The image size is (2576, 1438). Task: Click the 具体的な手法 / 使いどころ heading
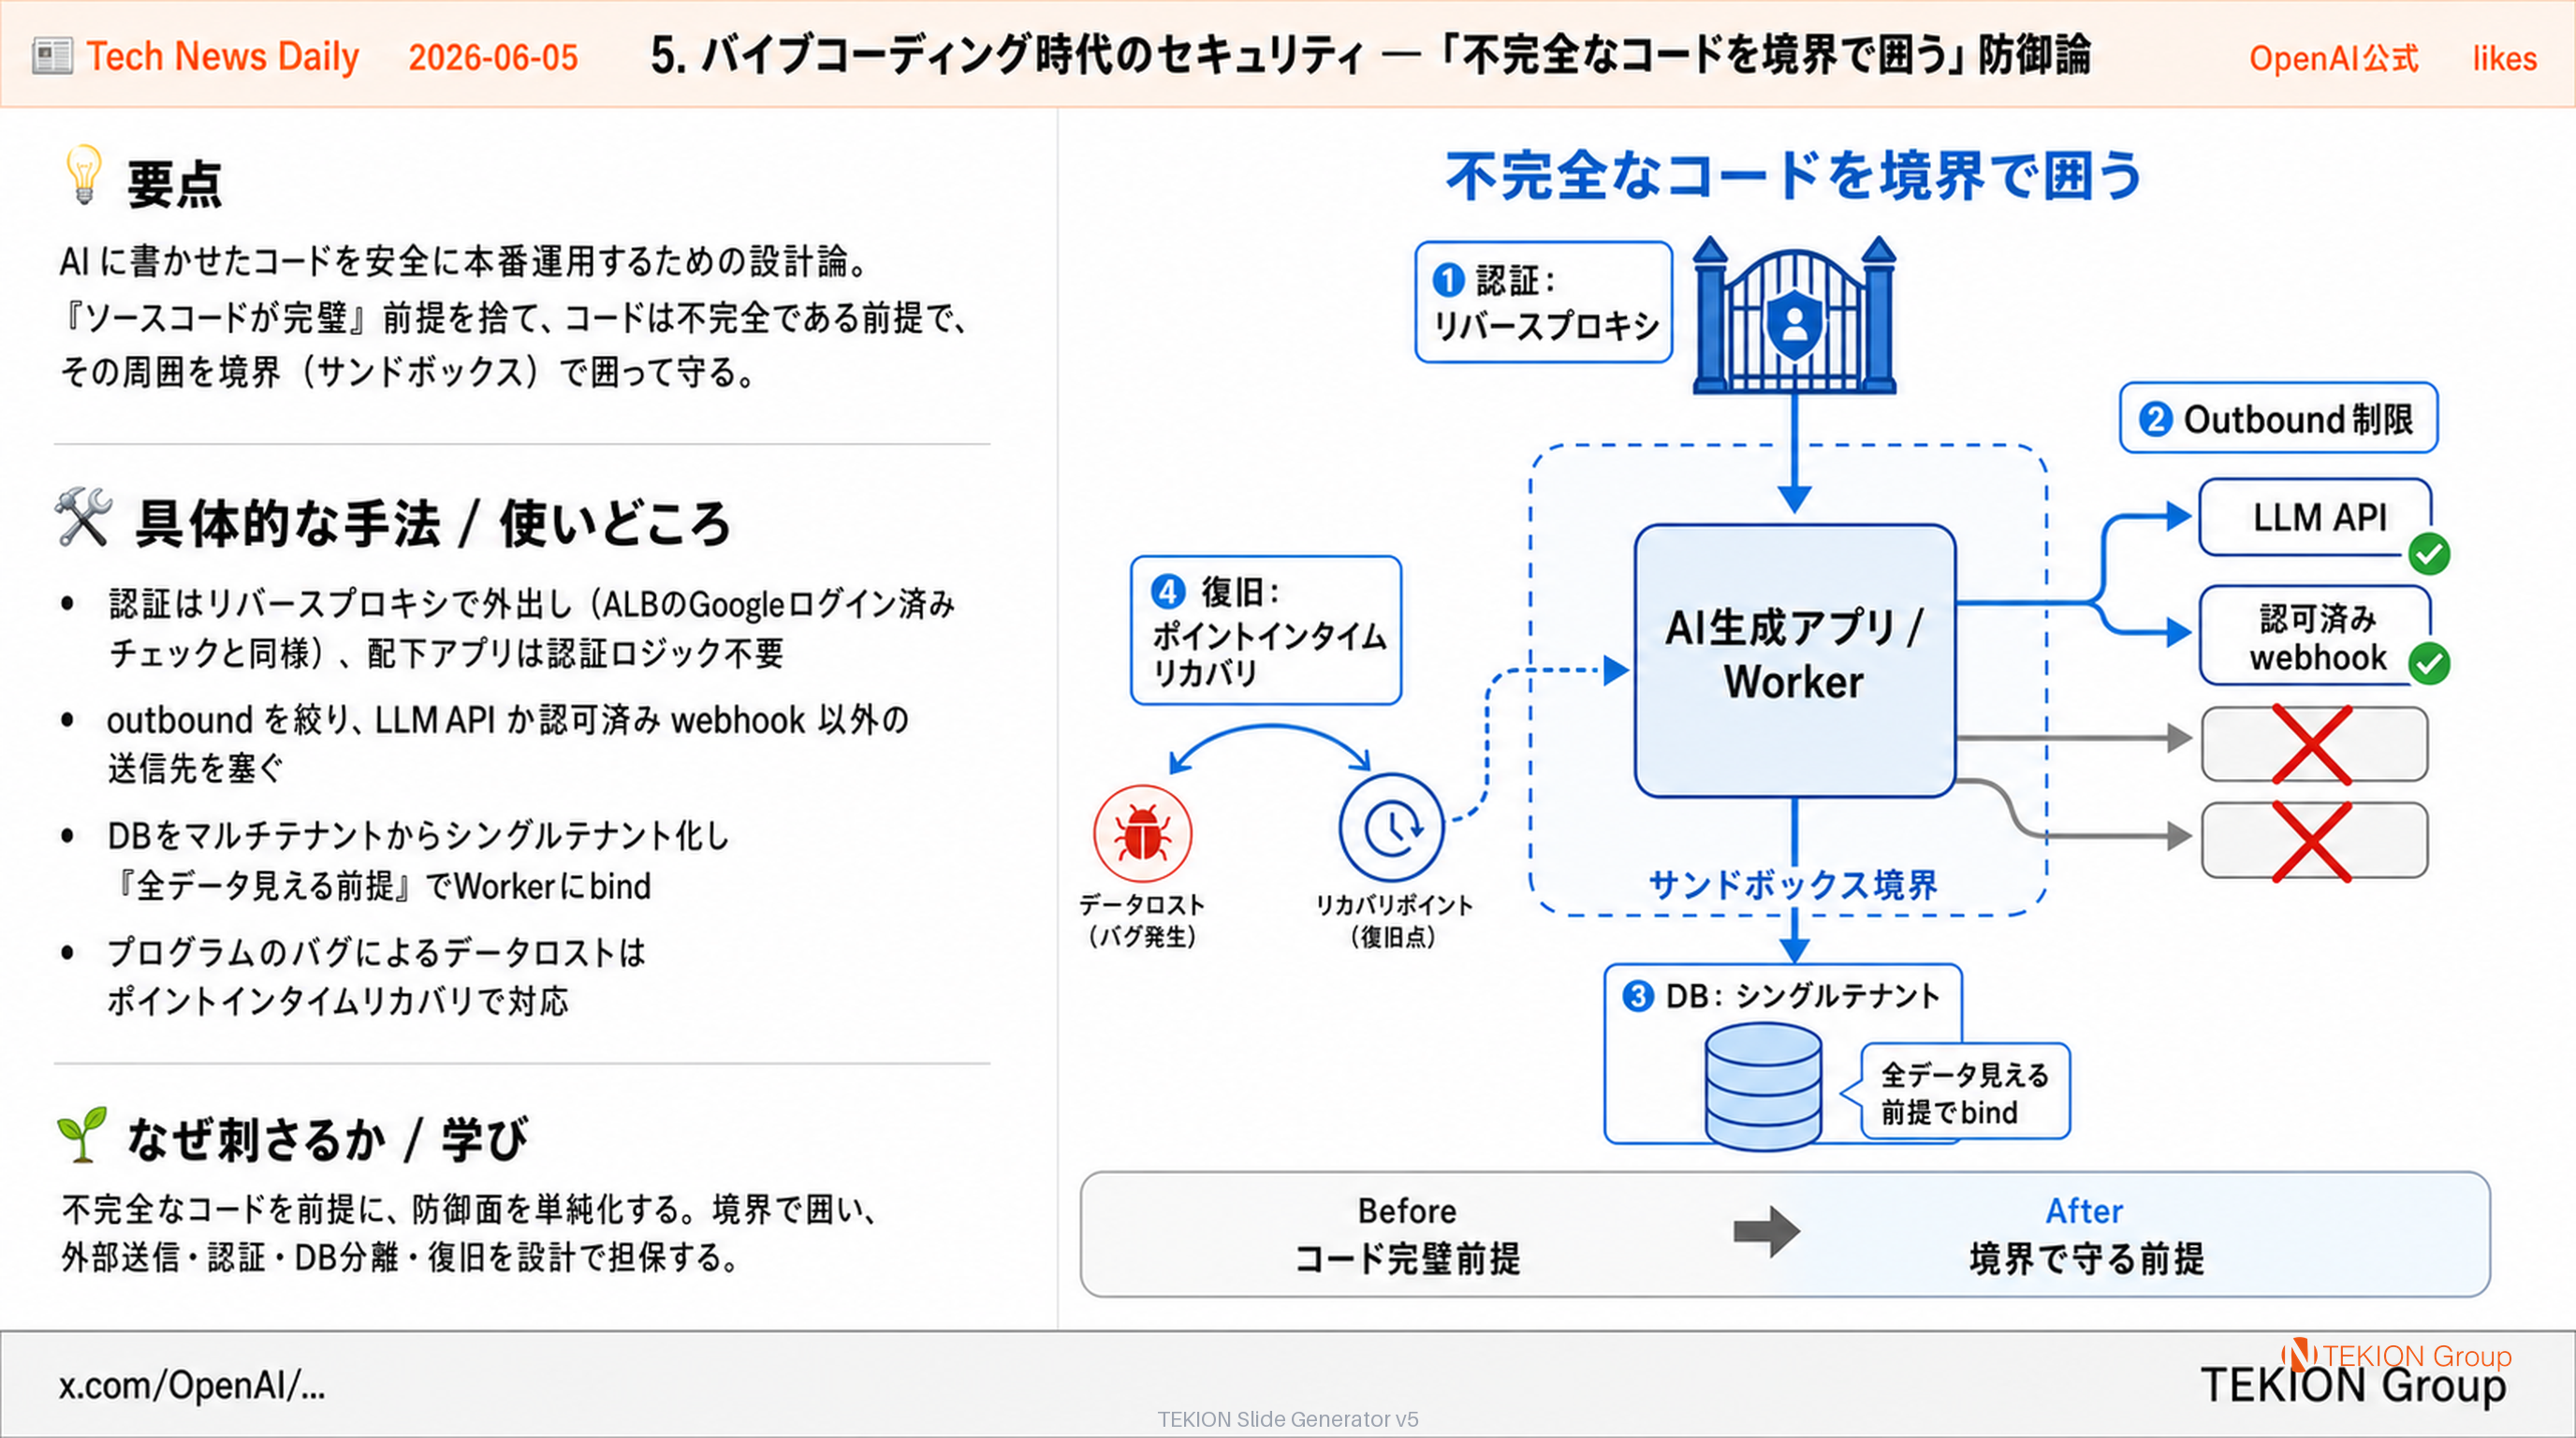[x=432, y=523]
